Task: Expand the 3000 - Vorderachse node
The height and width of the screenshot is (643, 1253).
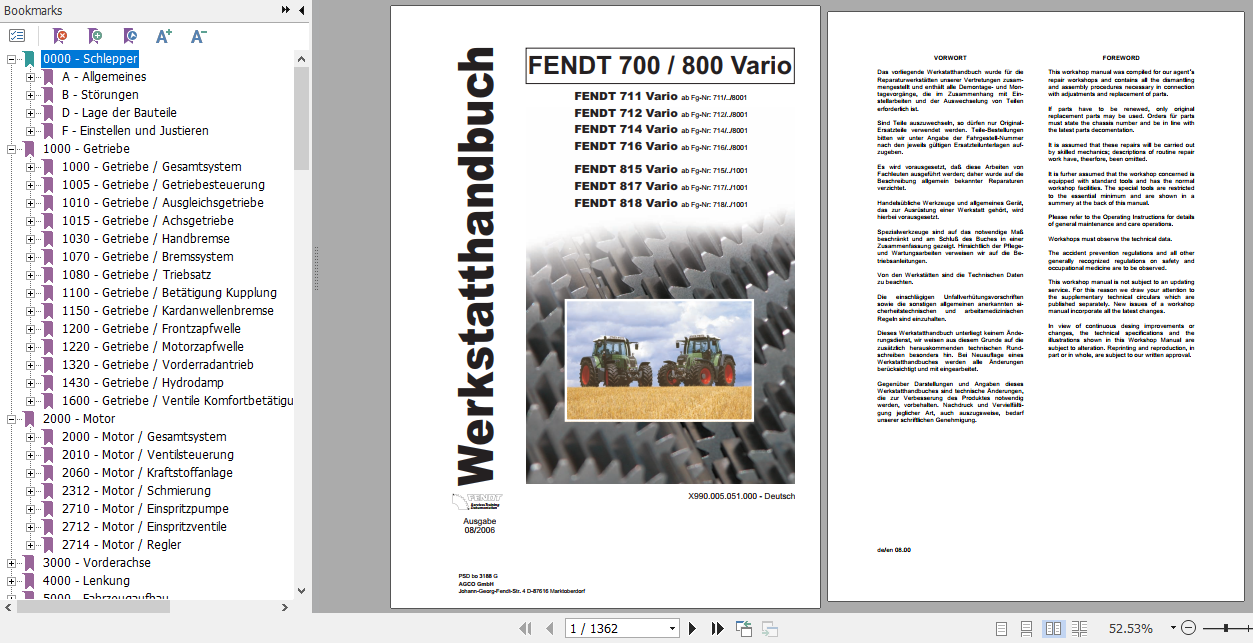Action: [12, 563]
